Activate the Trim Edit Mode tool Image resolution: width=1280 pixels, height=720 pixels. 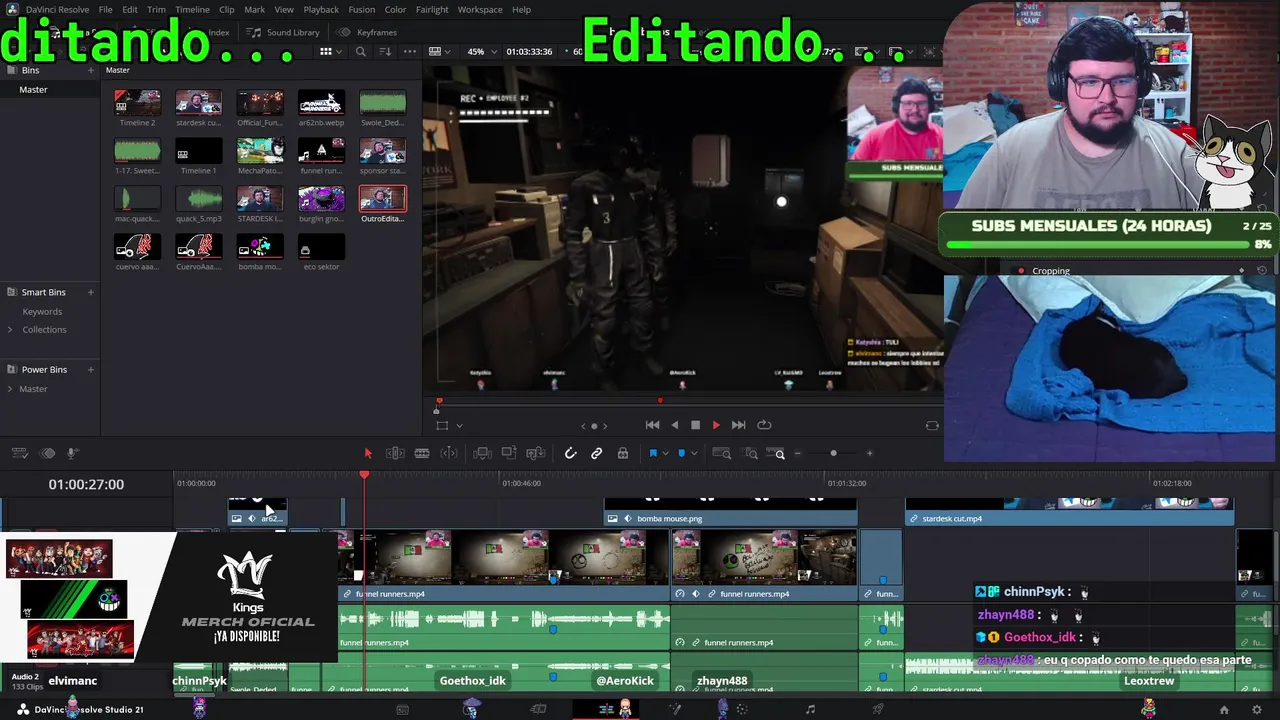point(395,453)
